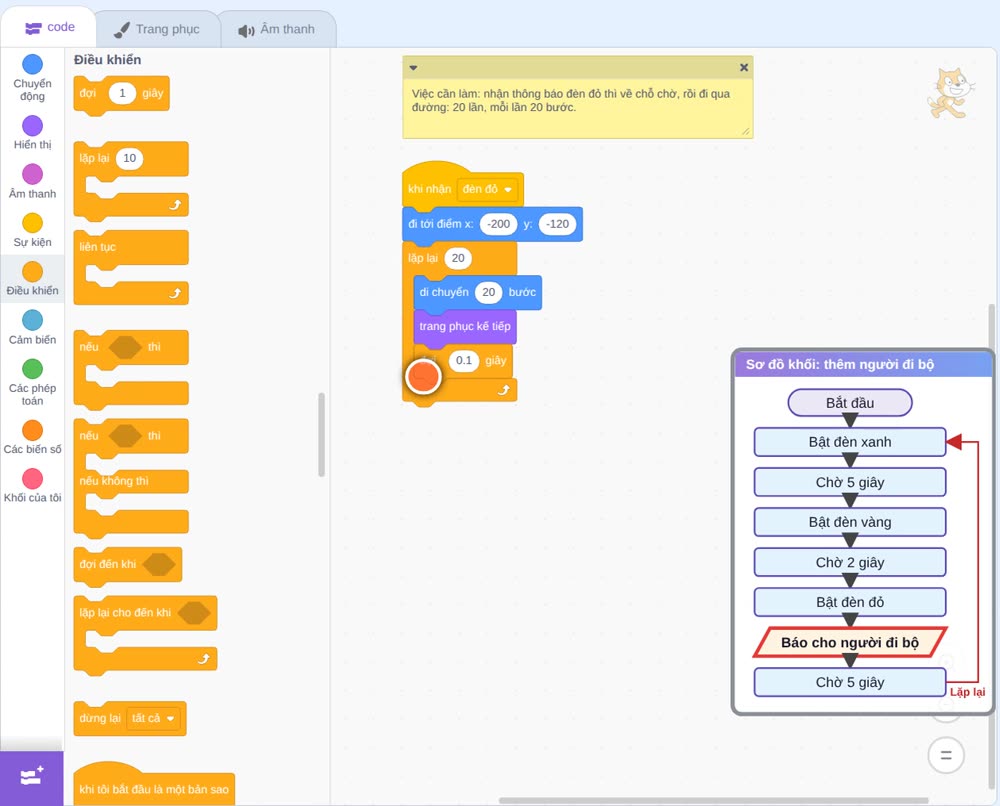1000x806 pixels.
Task: Open the Các phép toán category
Action: (x=33, y=383)
